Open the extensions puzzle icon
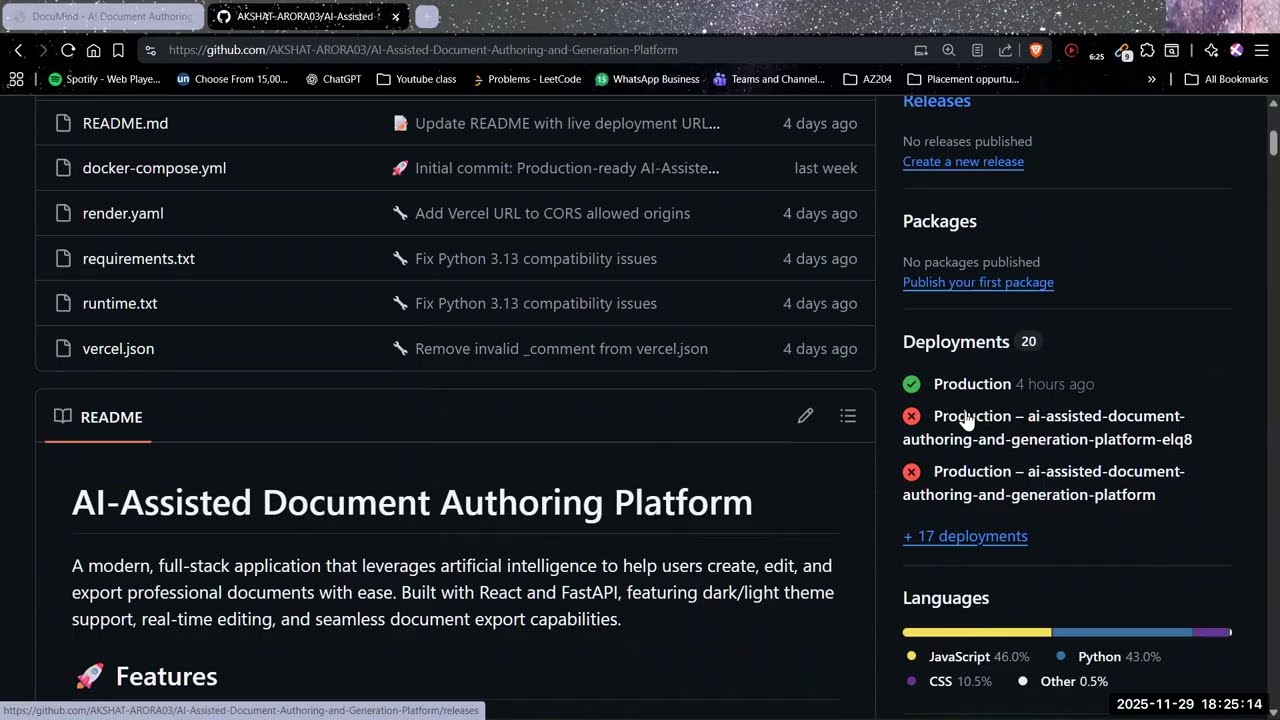Image resolution: width=1280 pixels, height=720 pixels. coord(1147,50)
